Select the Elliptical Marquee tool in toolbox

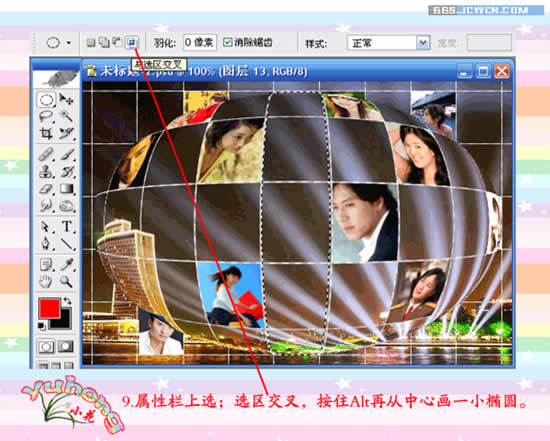tap(47, 100)
